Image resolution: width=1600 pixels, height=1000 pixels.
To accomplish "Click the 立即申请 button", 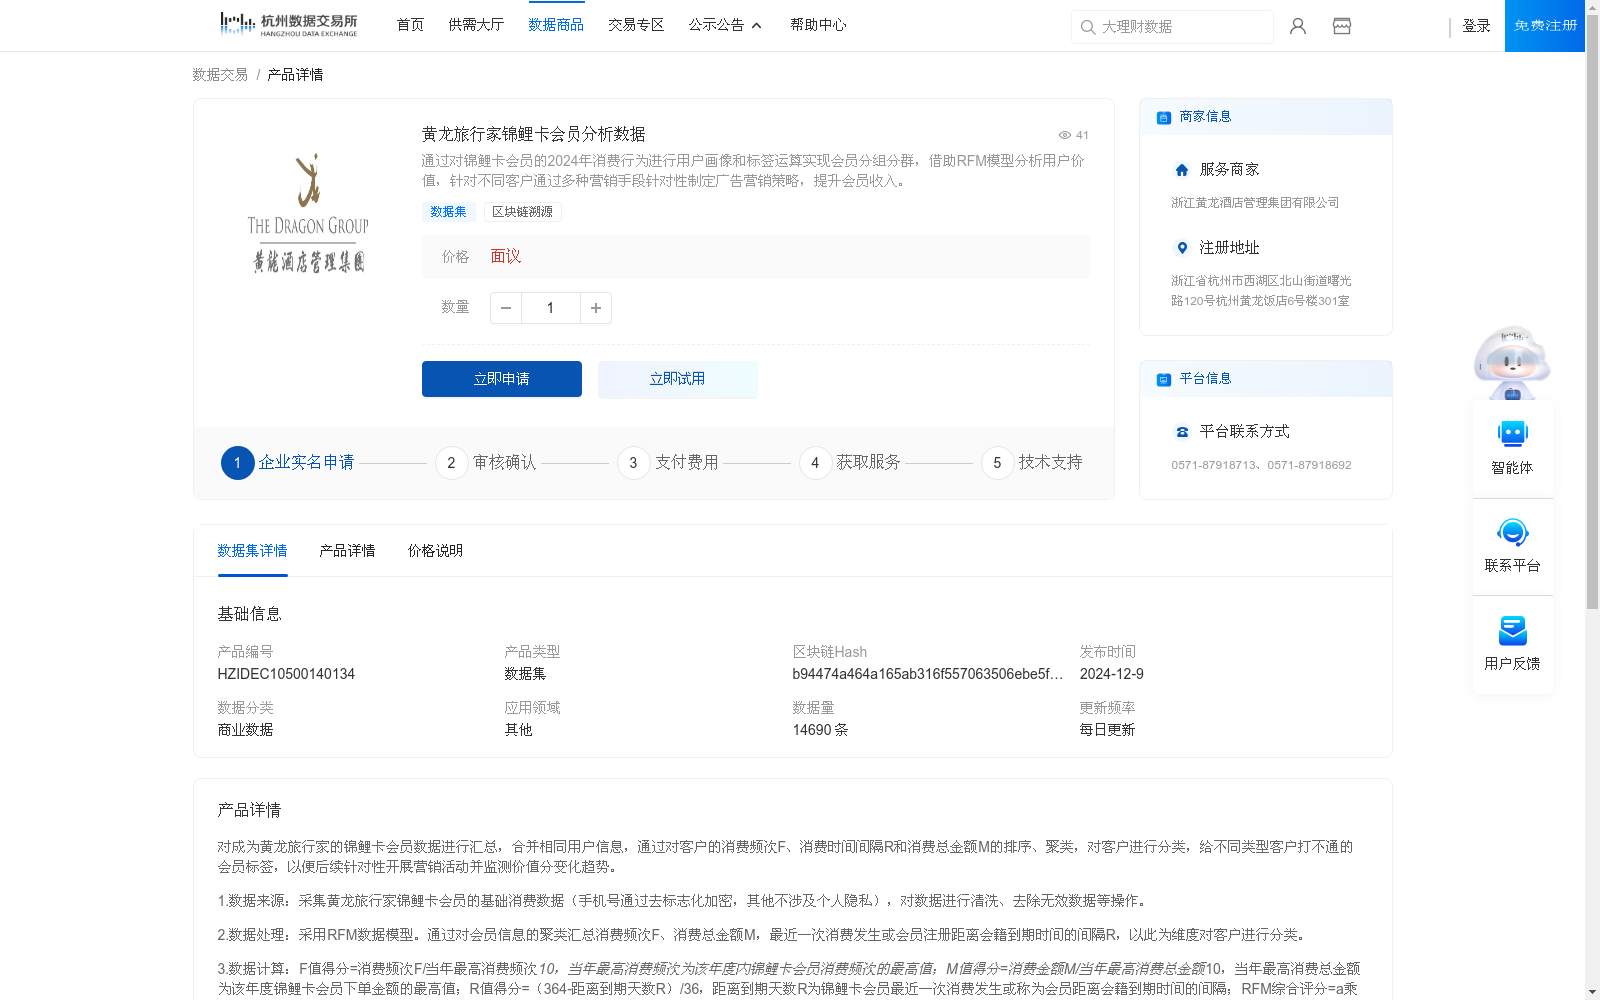I will (x=502, y=379).
